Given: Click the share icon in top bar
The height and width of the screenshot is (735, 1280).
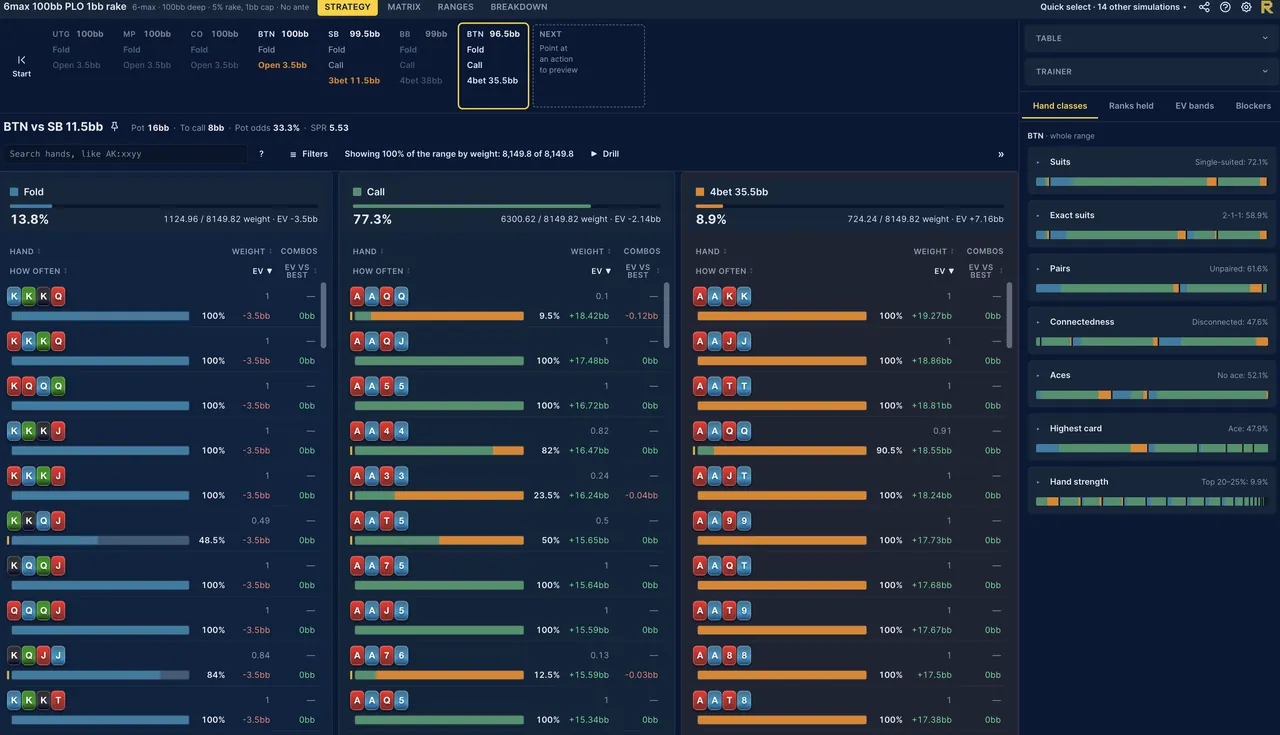Looking at the screenshot, I should (1204, 7).
